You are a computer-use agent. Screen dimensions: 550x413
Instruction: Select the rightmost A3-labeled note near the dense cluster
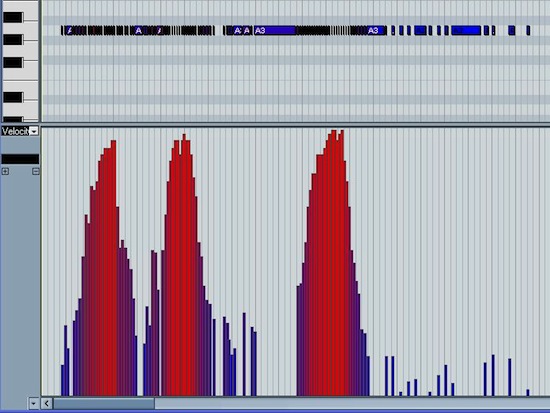coord(376,31)
